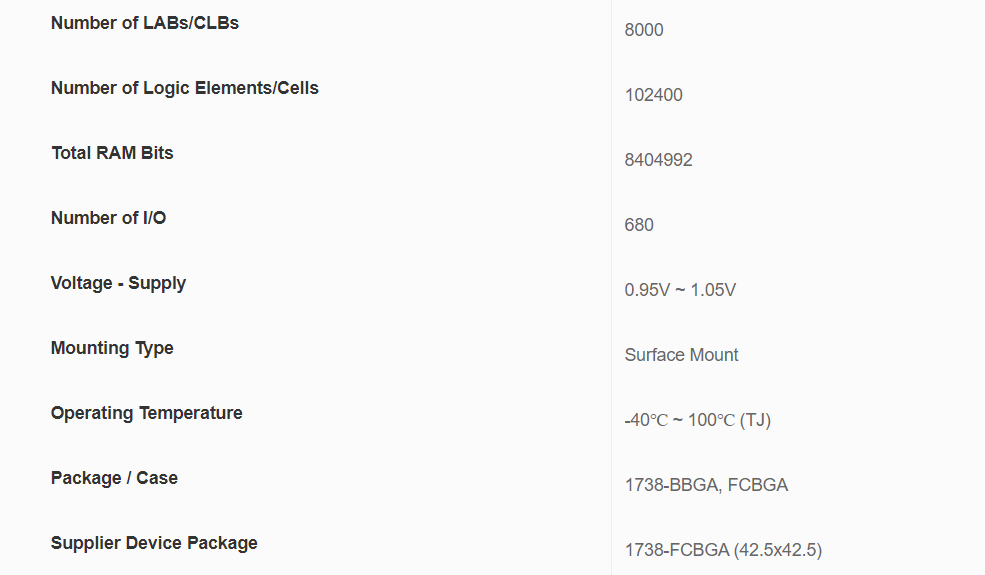
Task: Select the '1738-FCBGA (42.5x42.5)' value
Action: (x=723, y=550)
